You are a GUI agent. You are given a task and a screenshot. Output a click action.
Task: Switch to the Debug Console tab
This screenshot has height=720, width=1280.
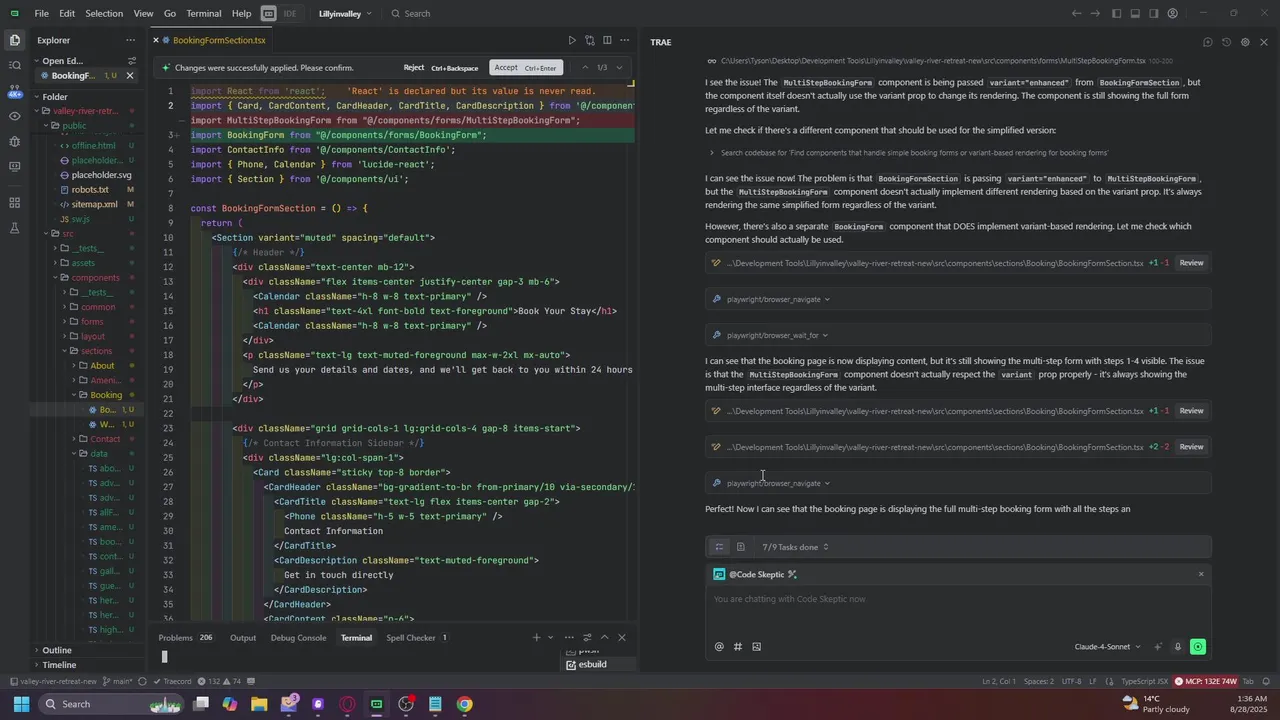[298, 638]
